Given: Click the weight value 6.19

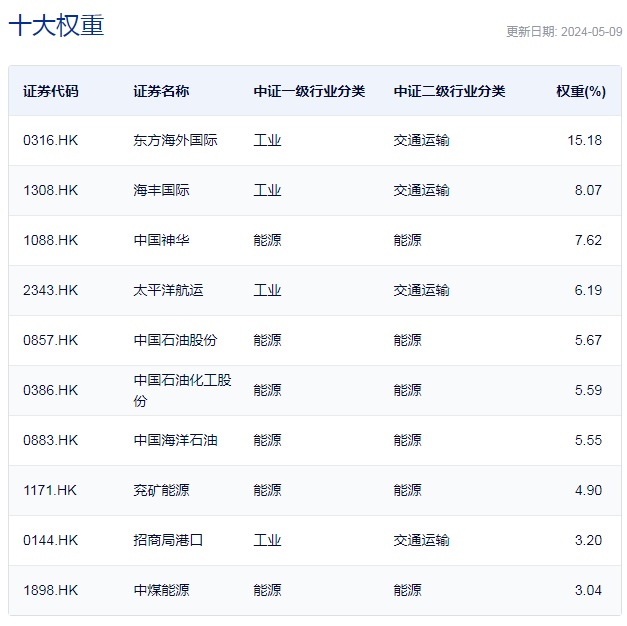Looking at the screenshot, I should pyautogui.click(x=588, y=290).
